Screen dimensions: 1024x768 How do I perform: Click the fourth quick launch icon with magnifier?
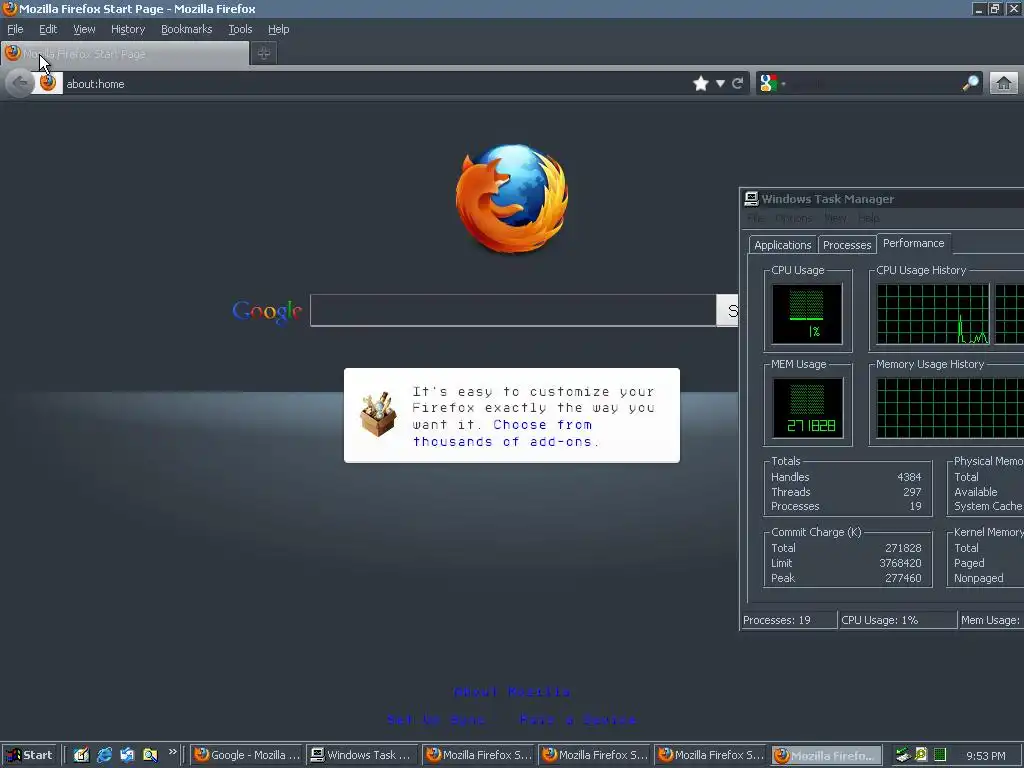coord(150,755)
